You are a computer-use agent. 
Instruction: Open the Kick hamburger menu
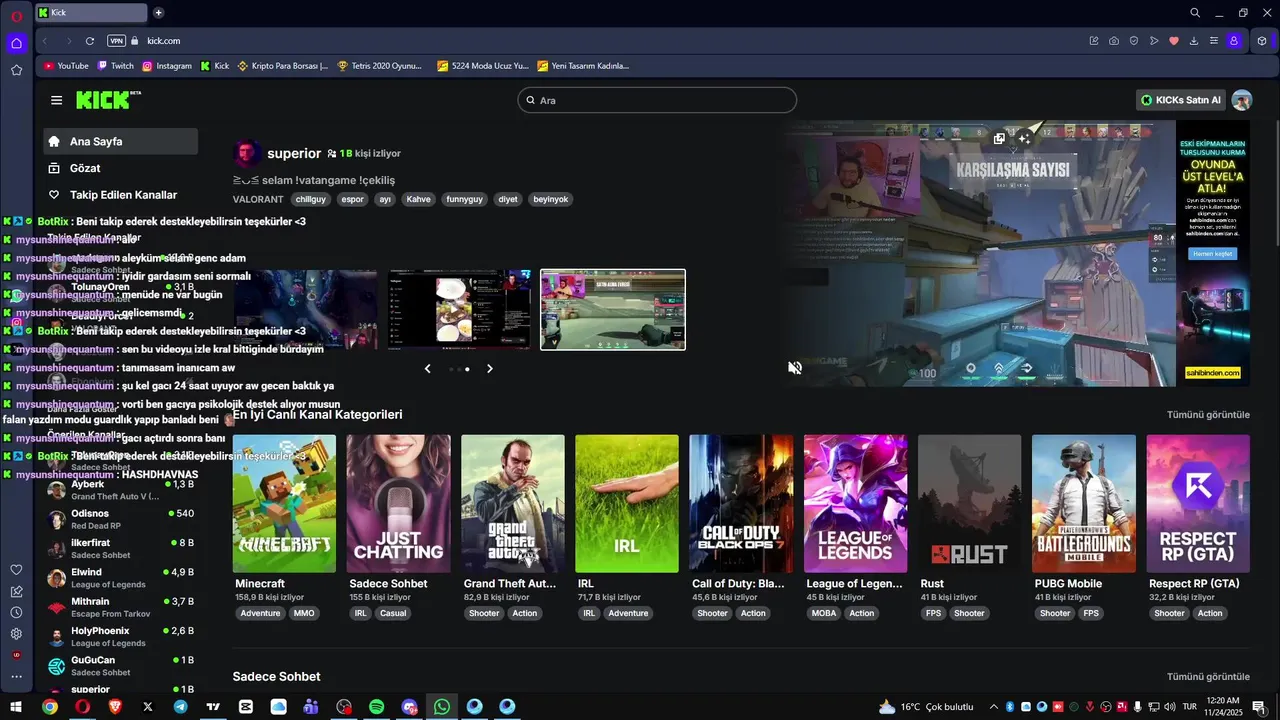point(57,100)
